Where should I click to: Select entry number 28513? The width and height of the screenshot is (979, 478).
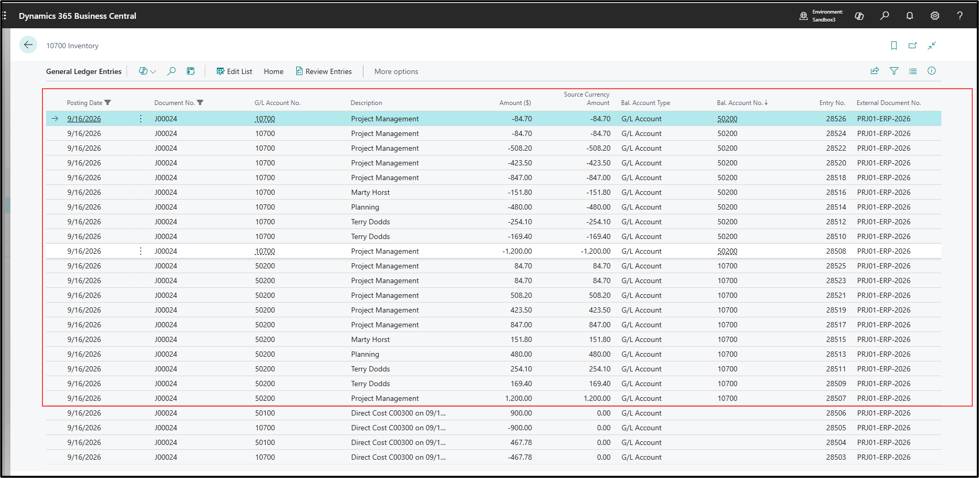coord(836,354)
